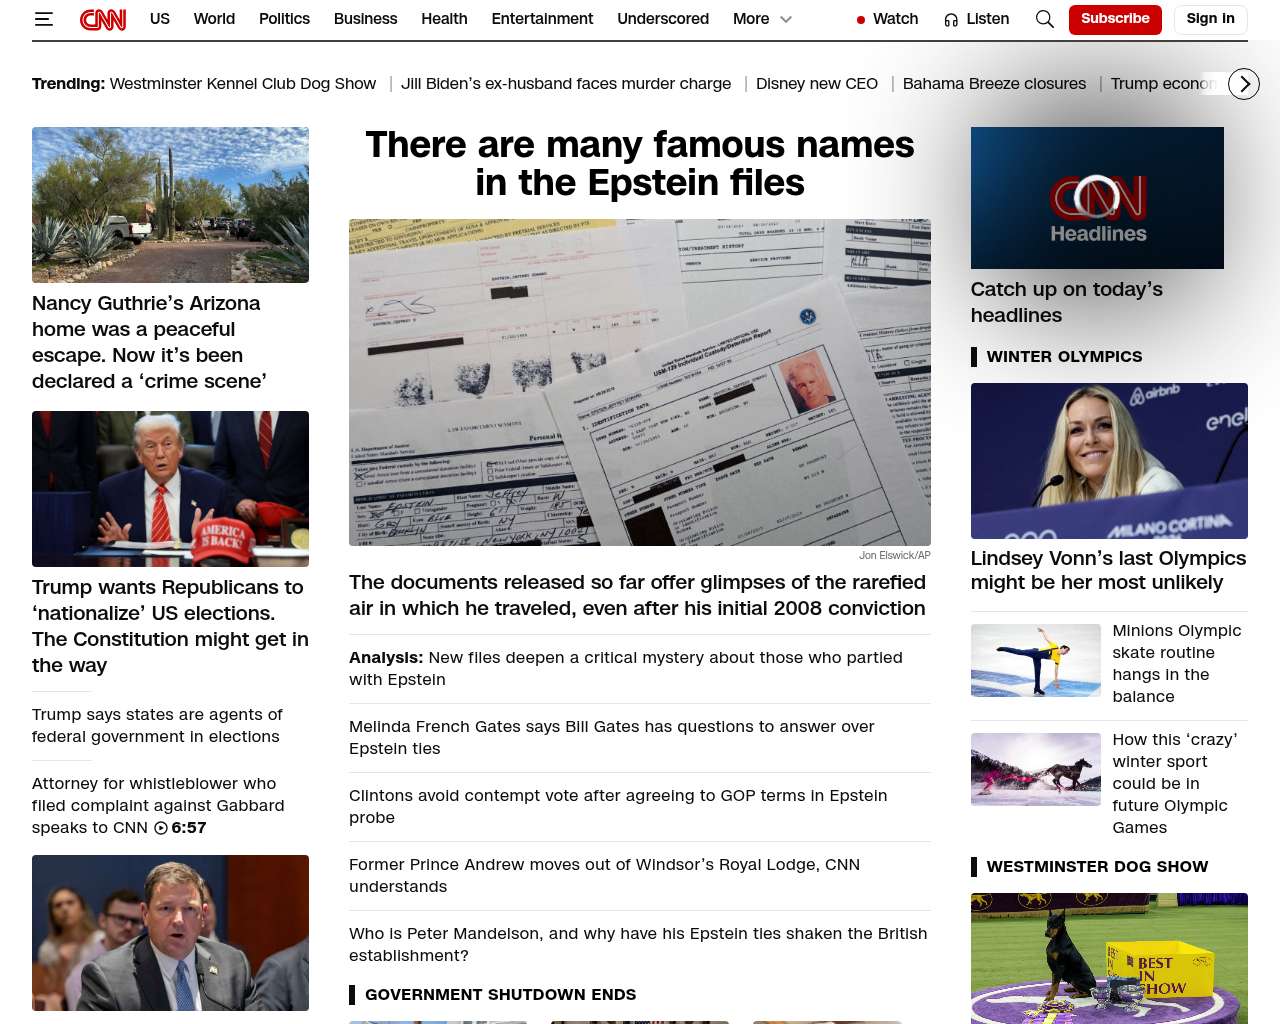
Task: Expand the More menu chevron
Action: 786,19
